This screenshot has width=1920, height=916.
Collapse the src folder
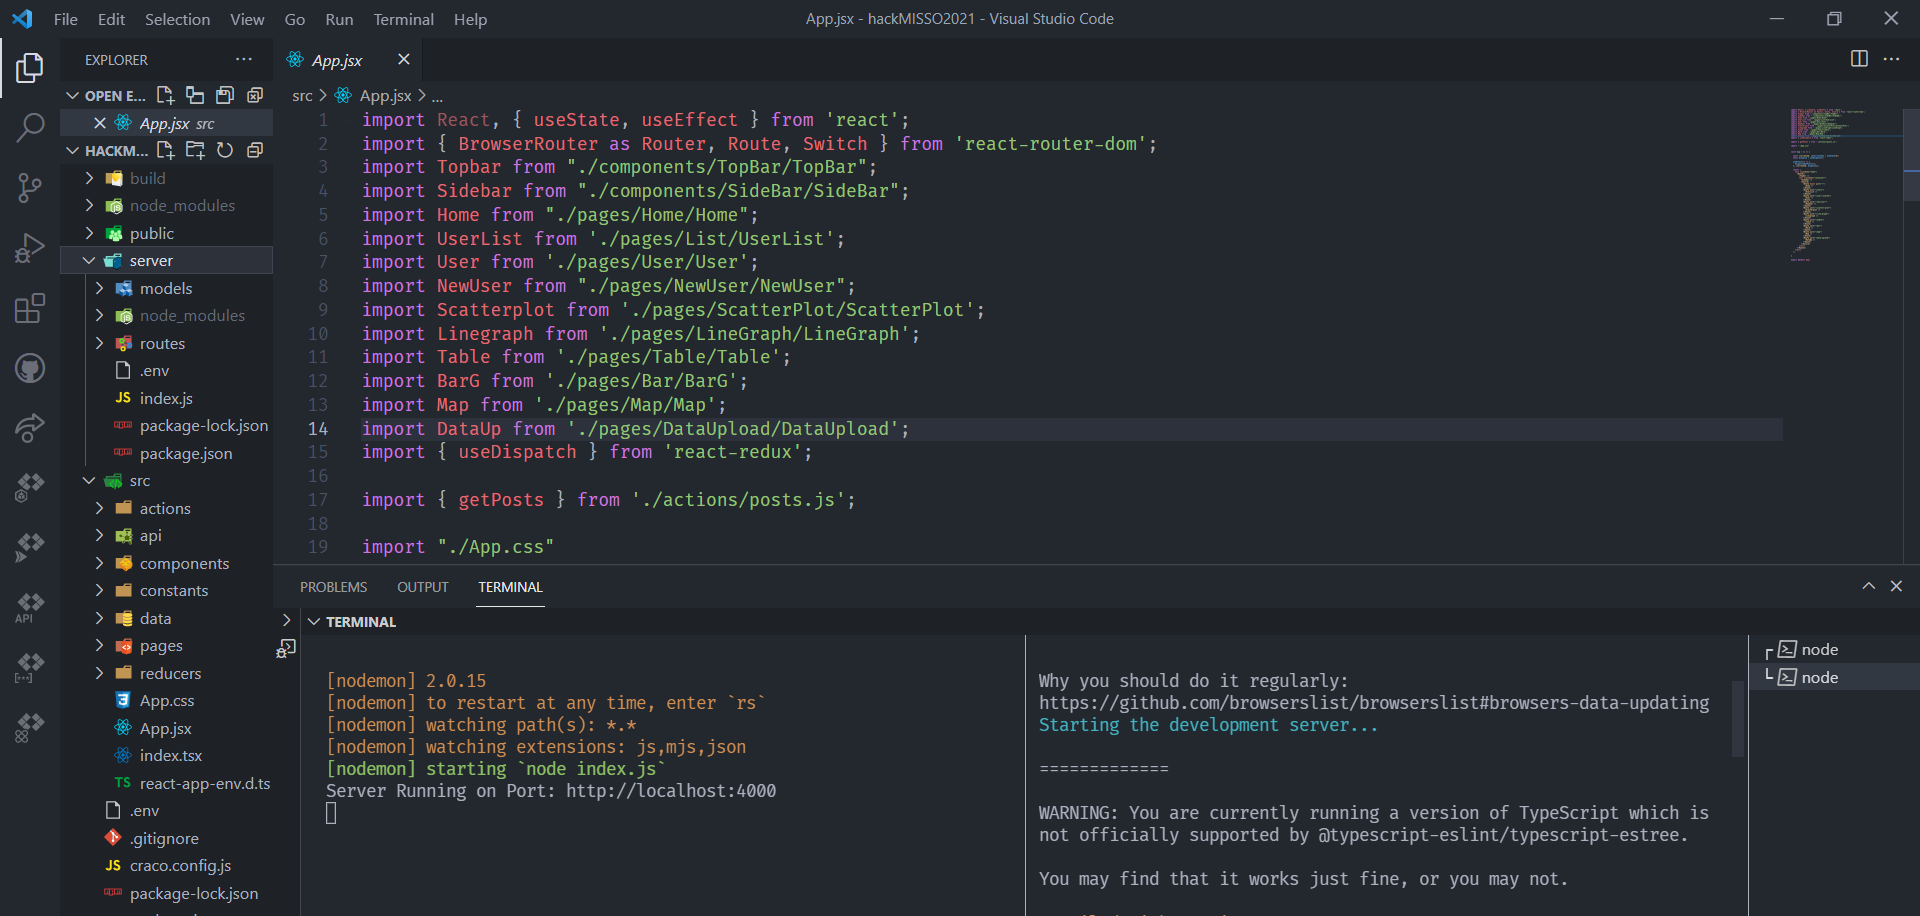[89, 481]
